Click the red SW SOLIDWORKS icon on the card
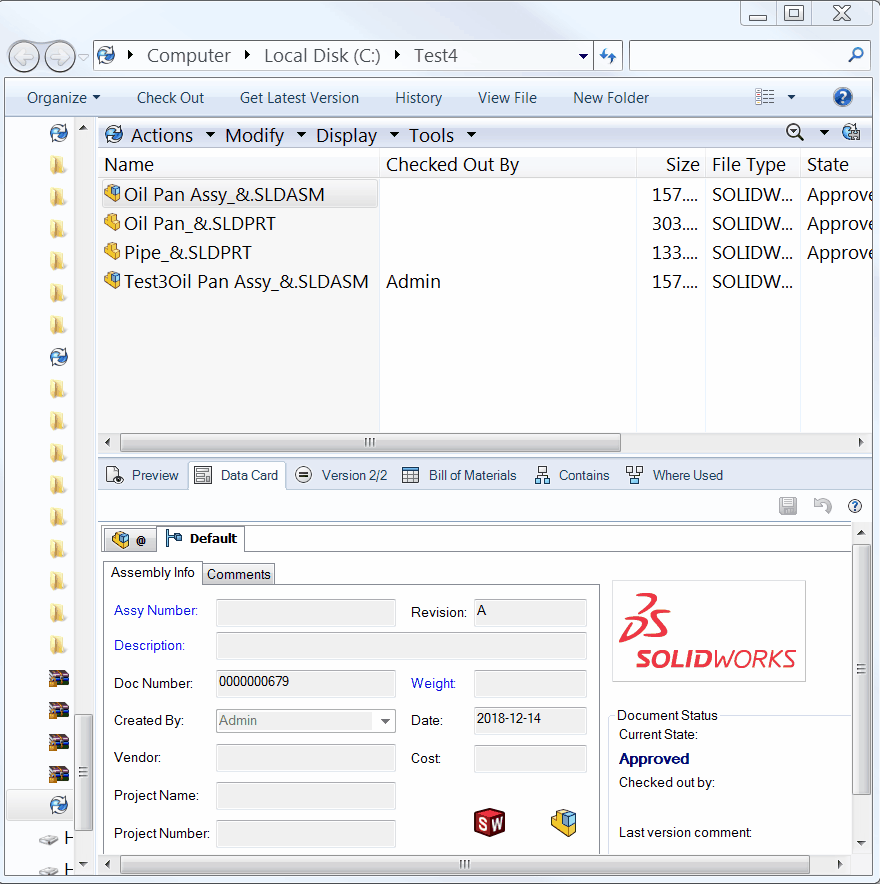Image resolution: width=880 pixels, height=884 pixels. [x=490, y=822]
